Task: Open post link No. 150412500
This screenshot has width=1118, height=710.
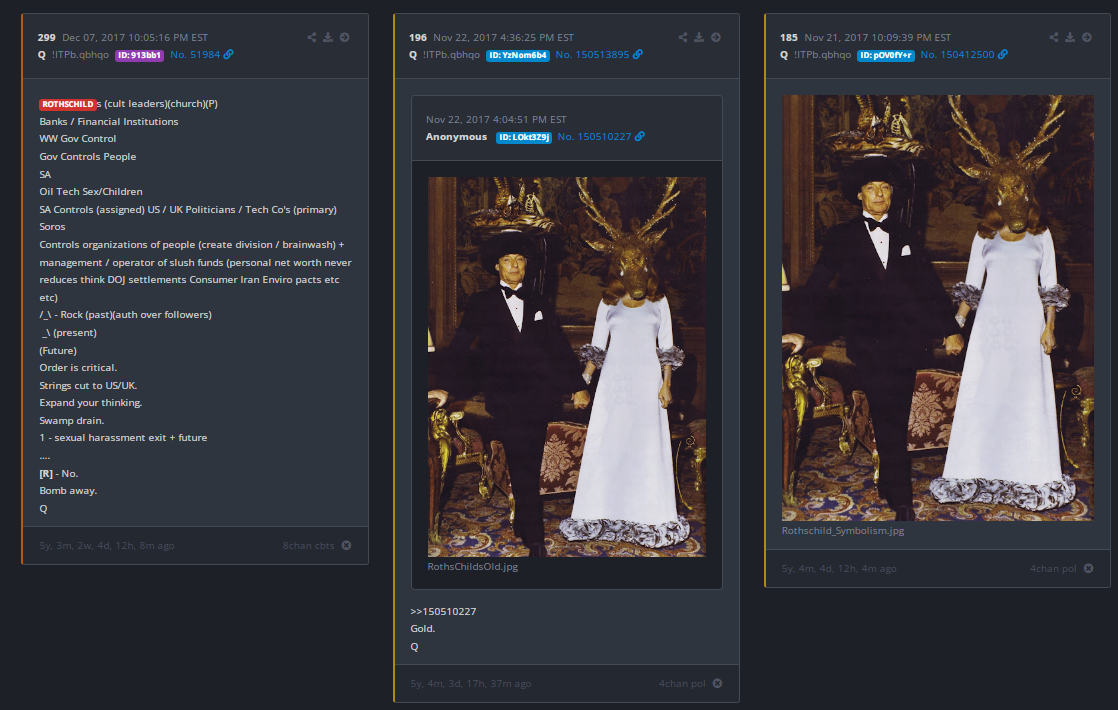Action: coord(958,54)
